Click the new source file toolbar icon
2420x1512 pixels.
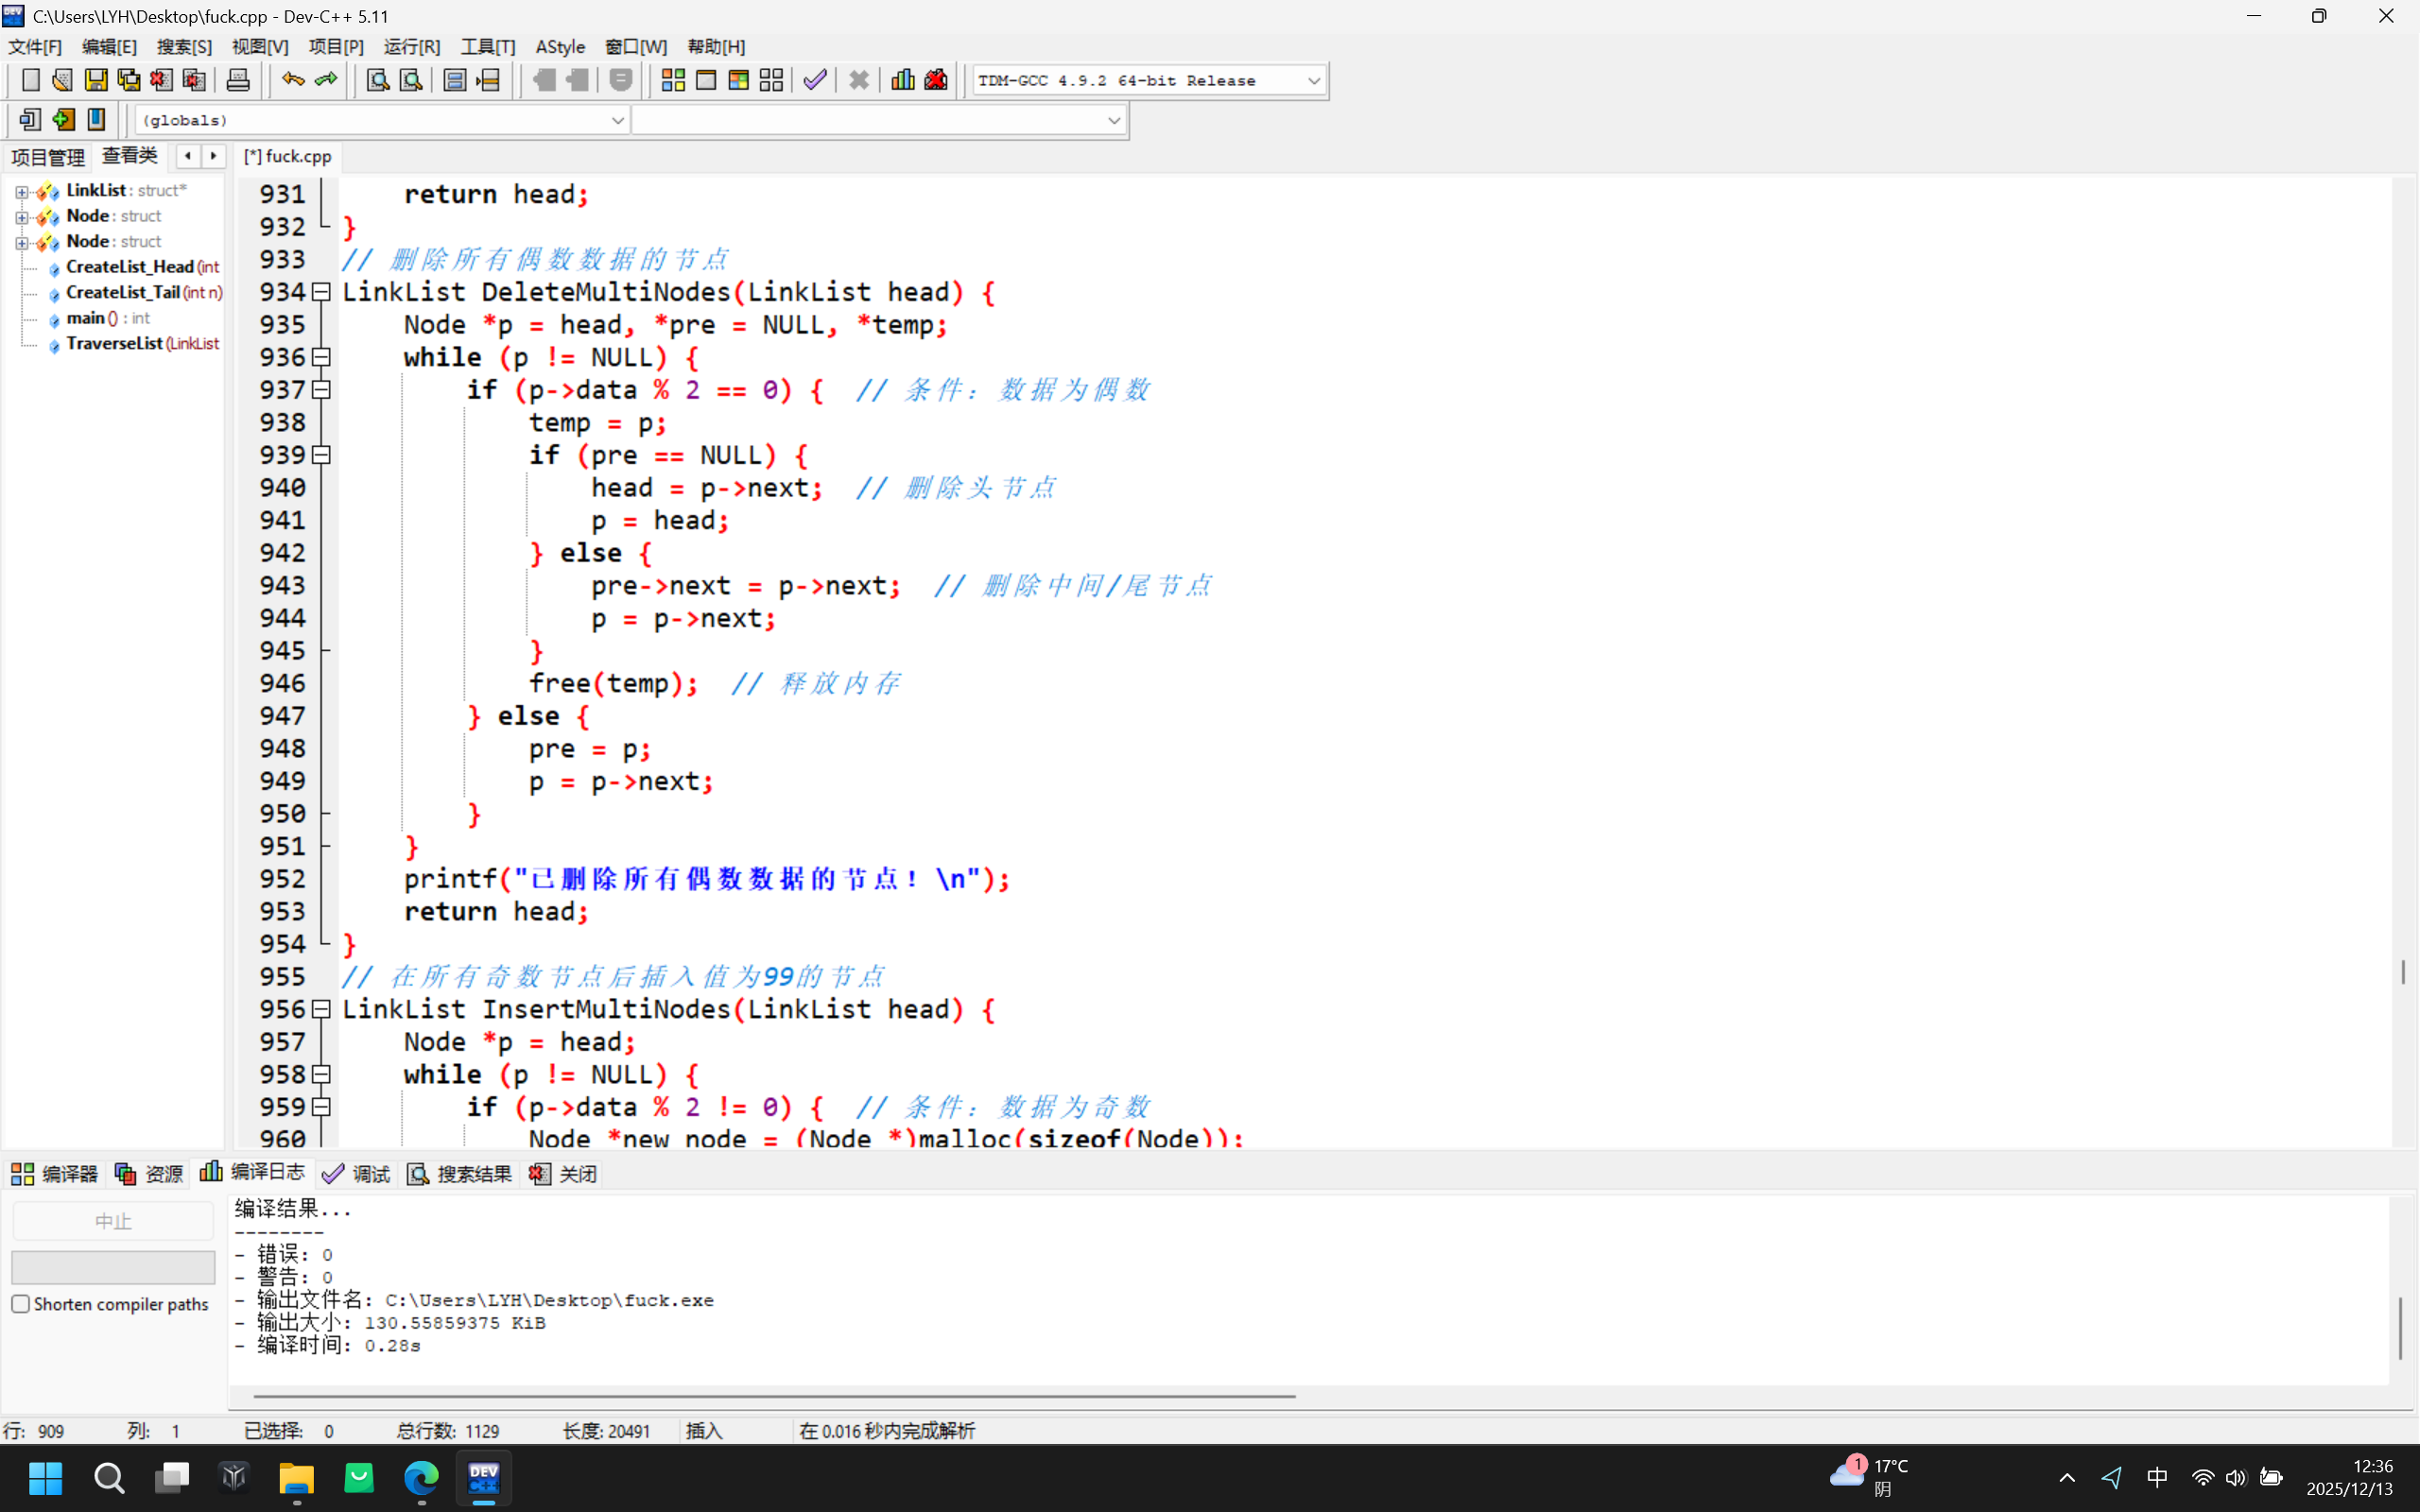pyautogui.click(x=30, y=80)
